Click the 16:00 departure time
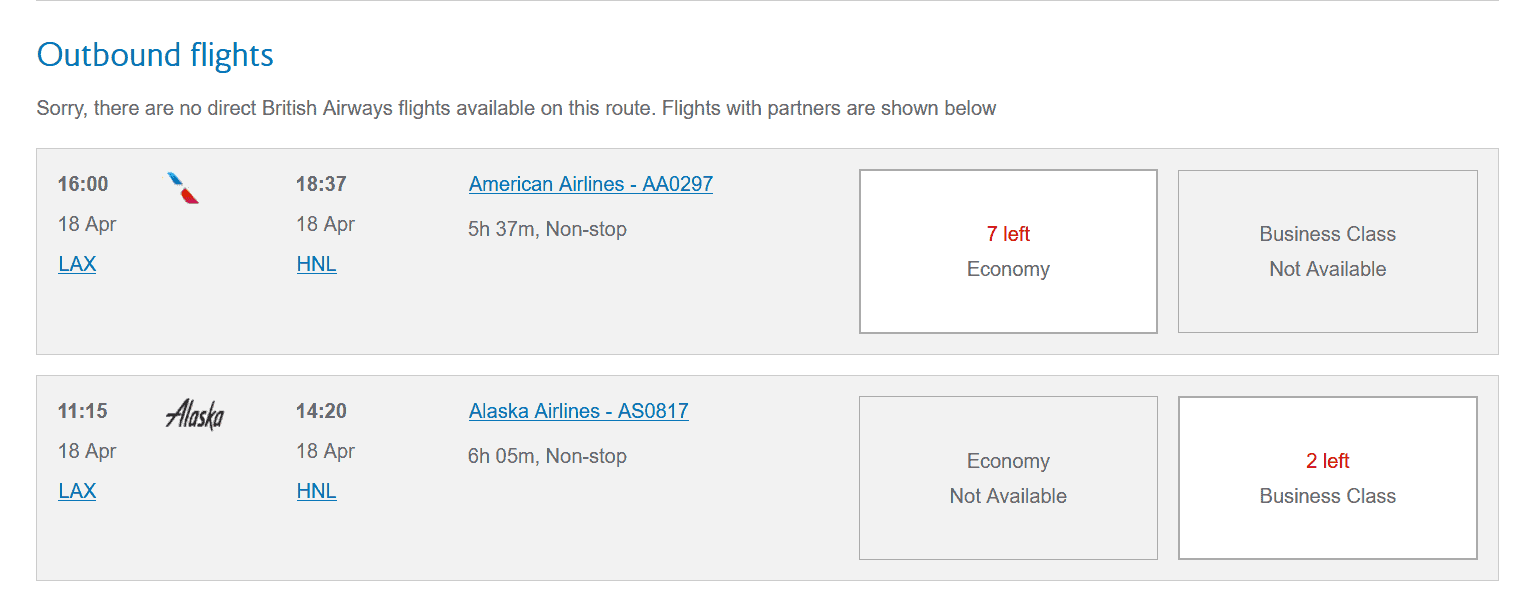 pyautogui.click(x=83, y=184)
